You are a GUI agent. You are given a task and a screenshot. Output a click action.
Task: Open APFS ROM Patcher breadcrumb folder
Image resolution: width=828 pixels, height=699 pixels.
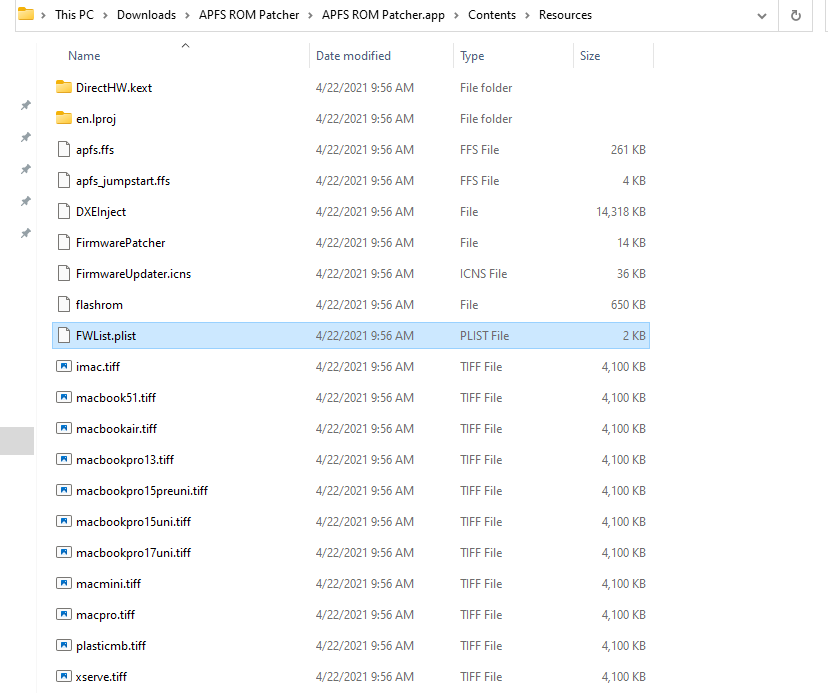pyautogui.click(x=249, y=15)
